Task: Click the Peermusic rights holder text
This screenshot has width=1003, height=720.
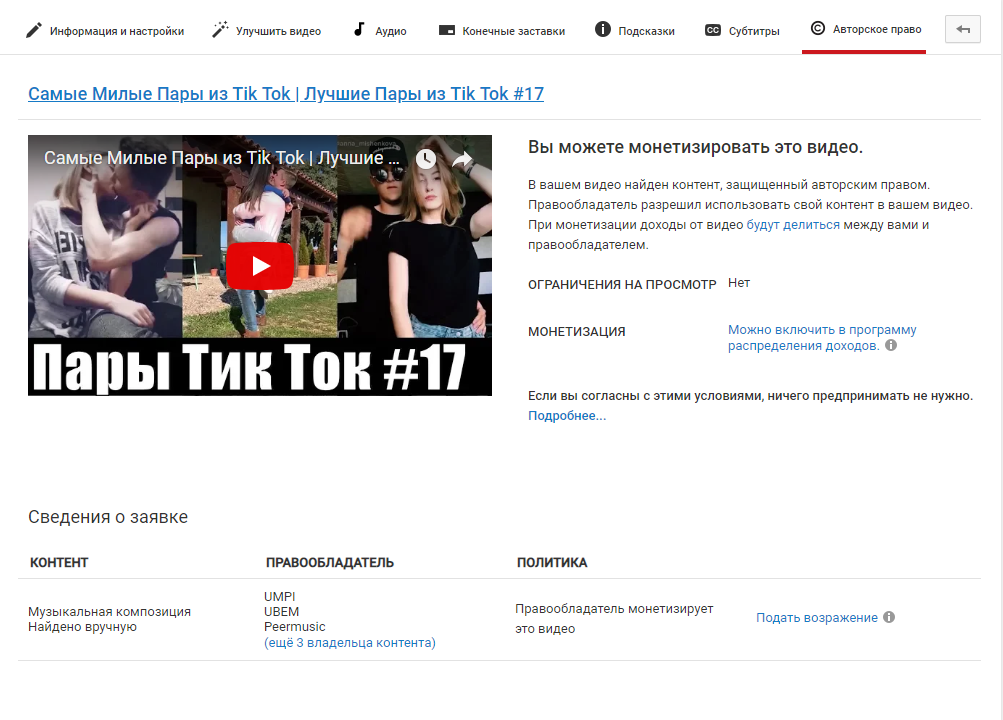Action: pyautogui.click(x=295, y=627)
